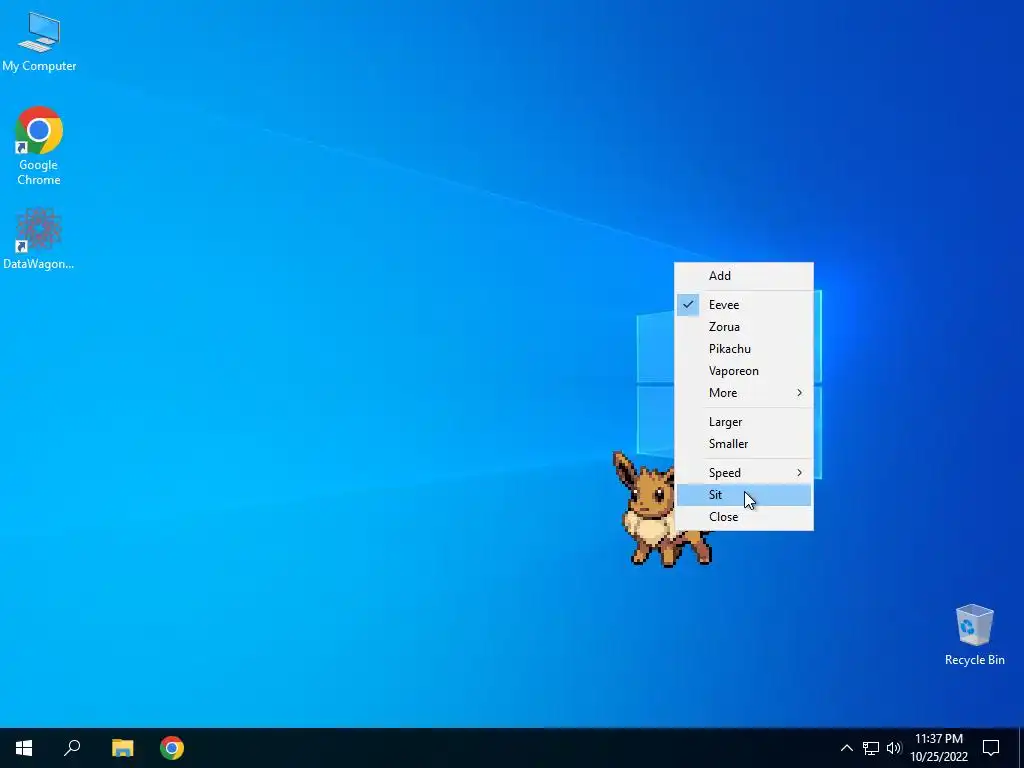Screen dimensions: 1024x768
Task: Switch pet to Vaporeon
Action: click(744, 371)
